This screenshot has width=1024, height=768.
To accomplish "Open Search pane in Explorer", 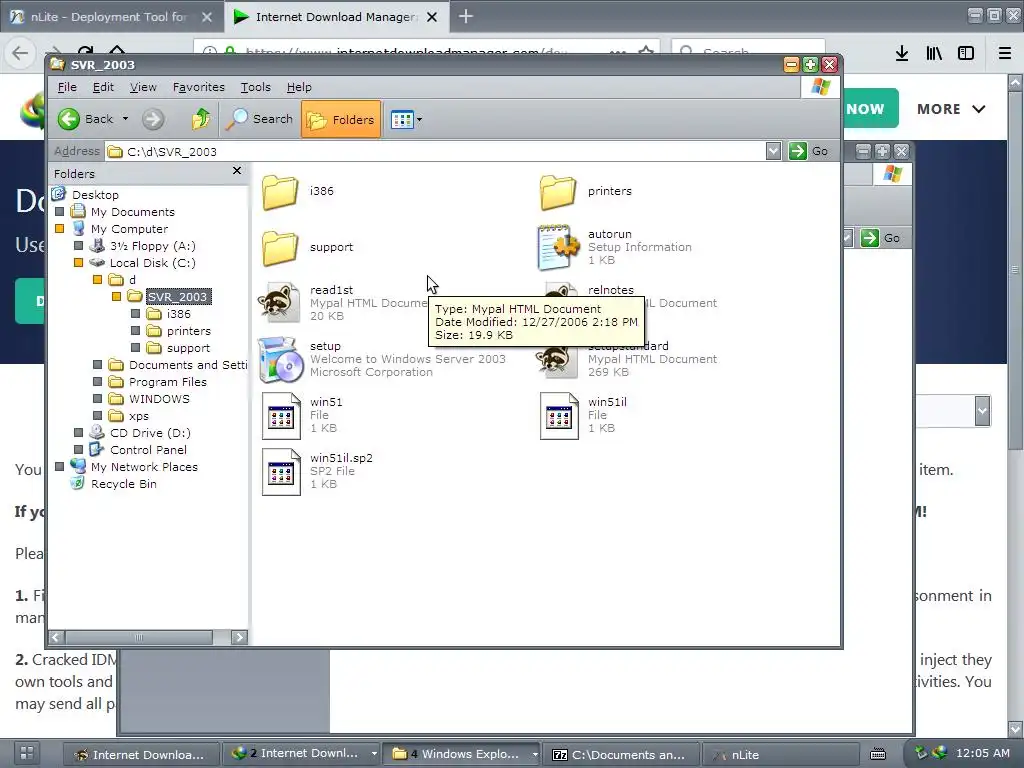I will click(260, 120).
